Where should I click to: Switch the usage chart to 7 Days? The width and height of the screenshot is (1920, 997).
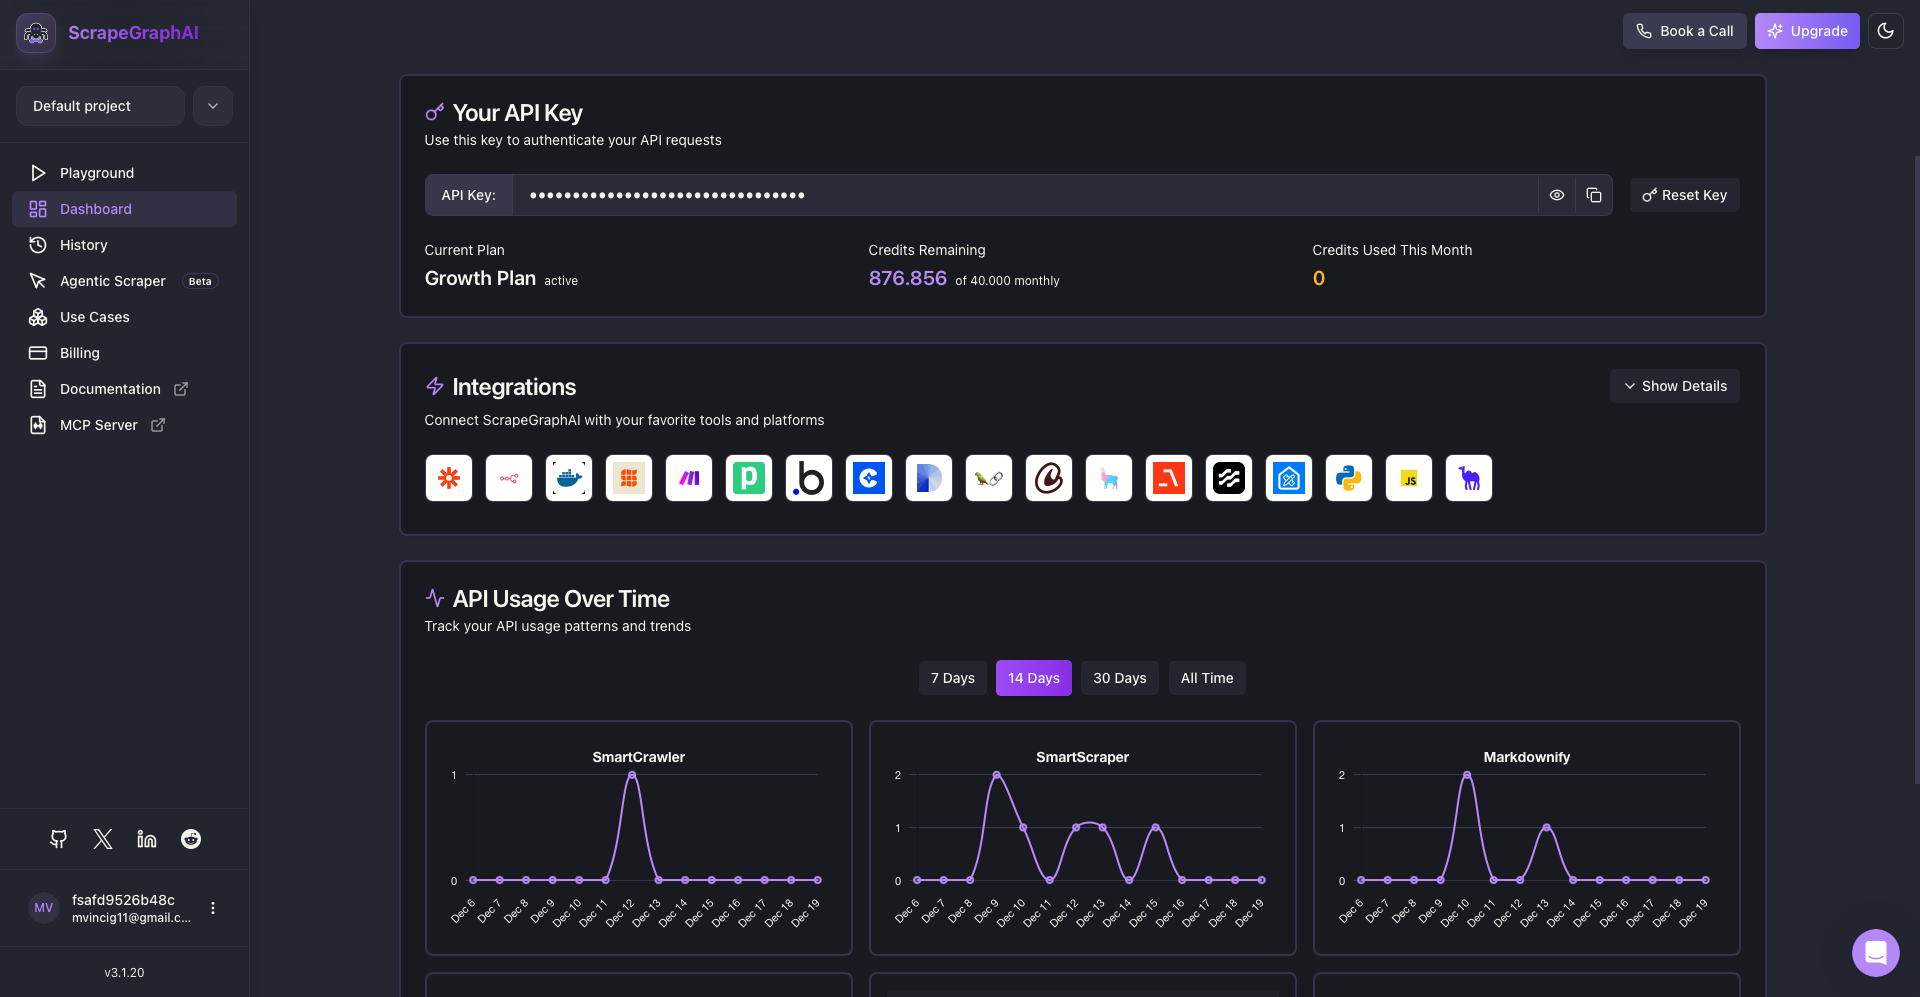[952, 678]
